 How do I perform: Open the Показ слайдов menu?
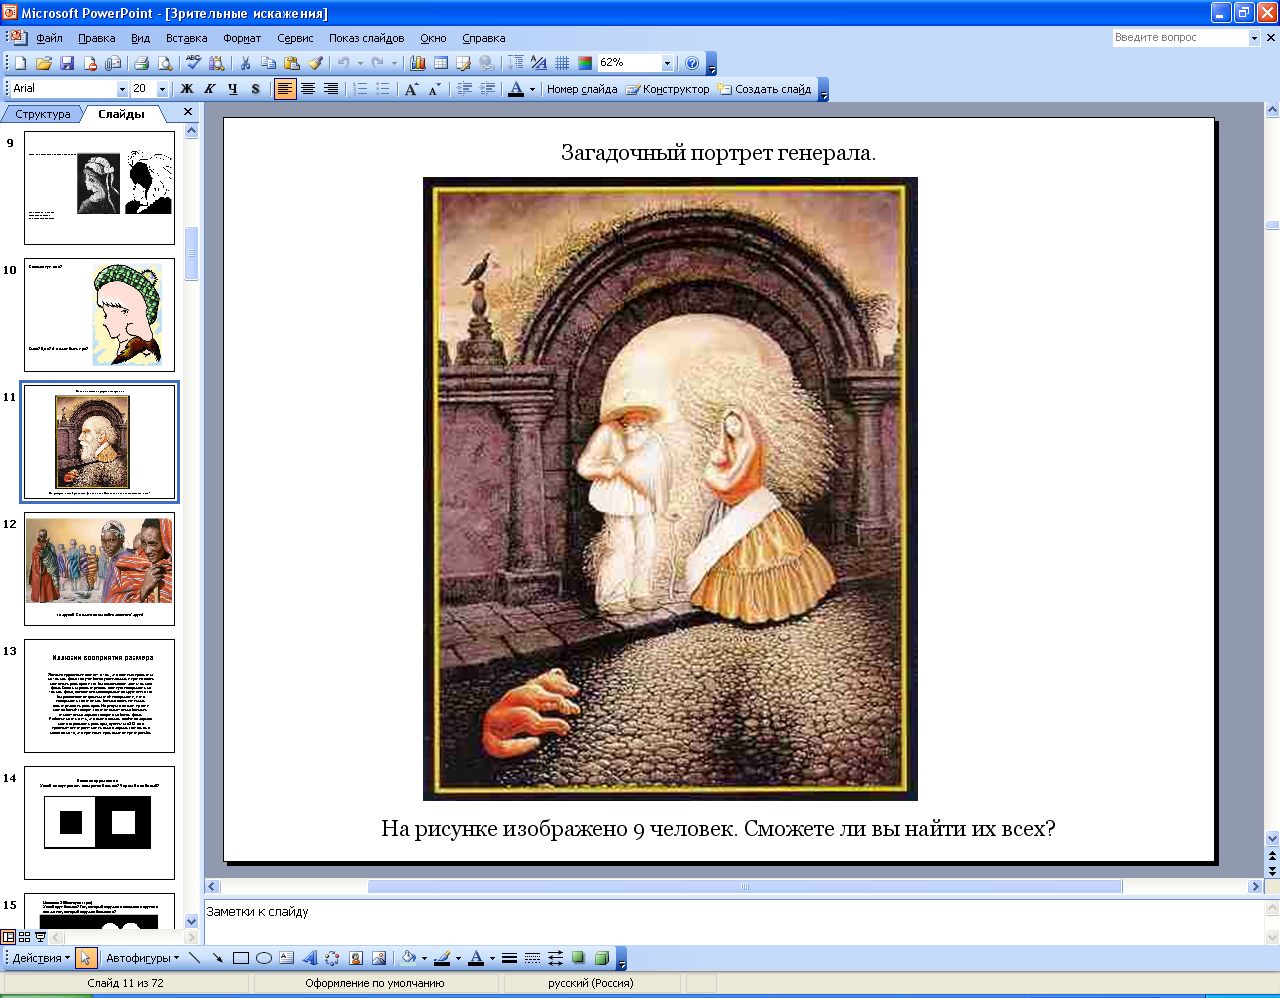pyautogui.click(x=367, y=38)
